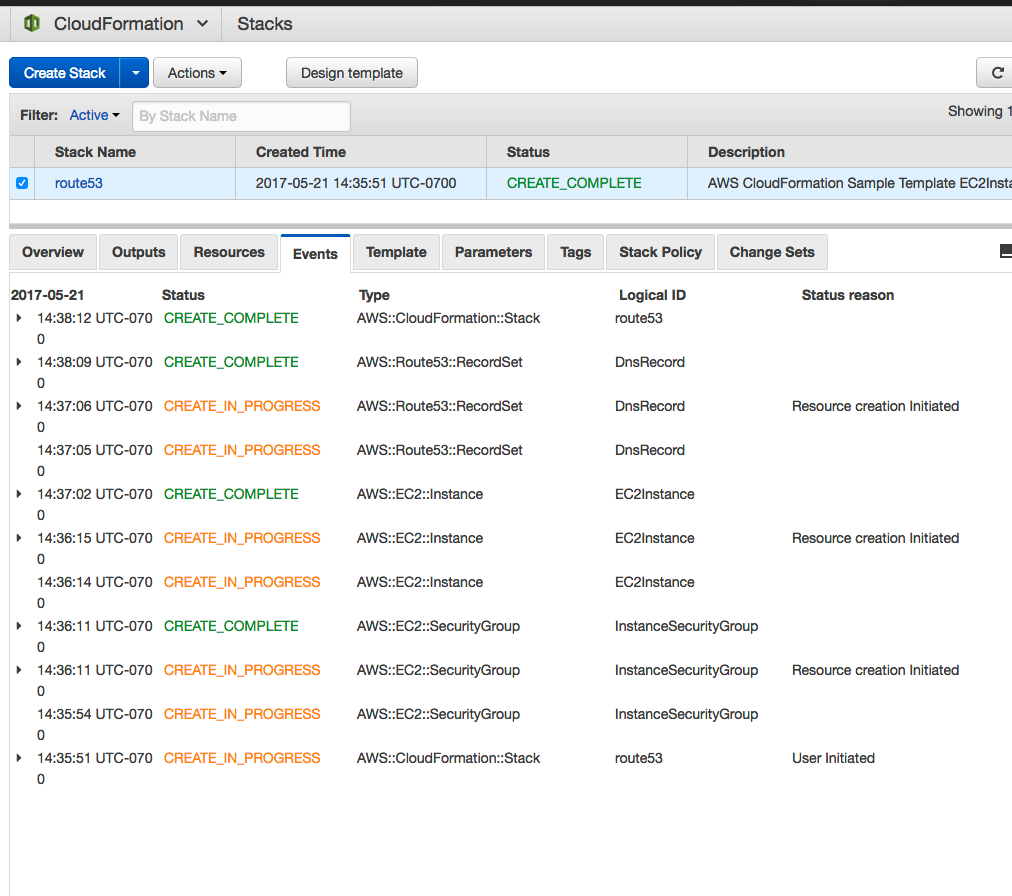Click DnsRecord logical ID in 14:37:05 event
Viewport: 1012px width, 896px height.
650,450
